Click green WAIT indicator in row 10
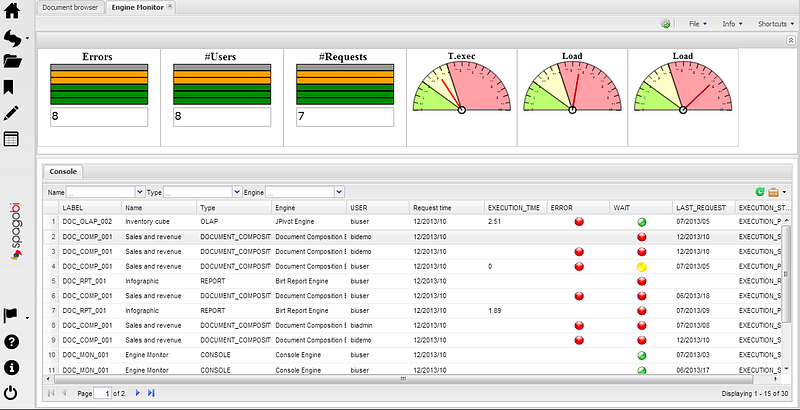Viewport: 800px width, 410px height. pos(642,355)
